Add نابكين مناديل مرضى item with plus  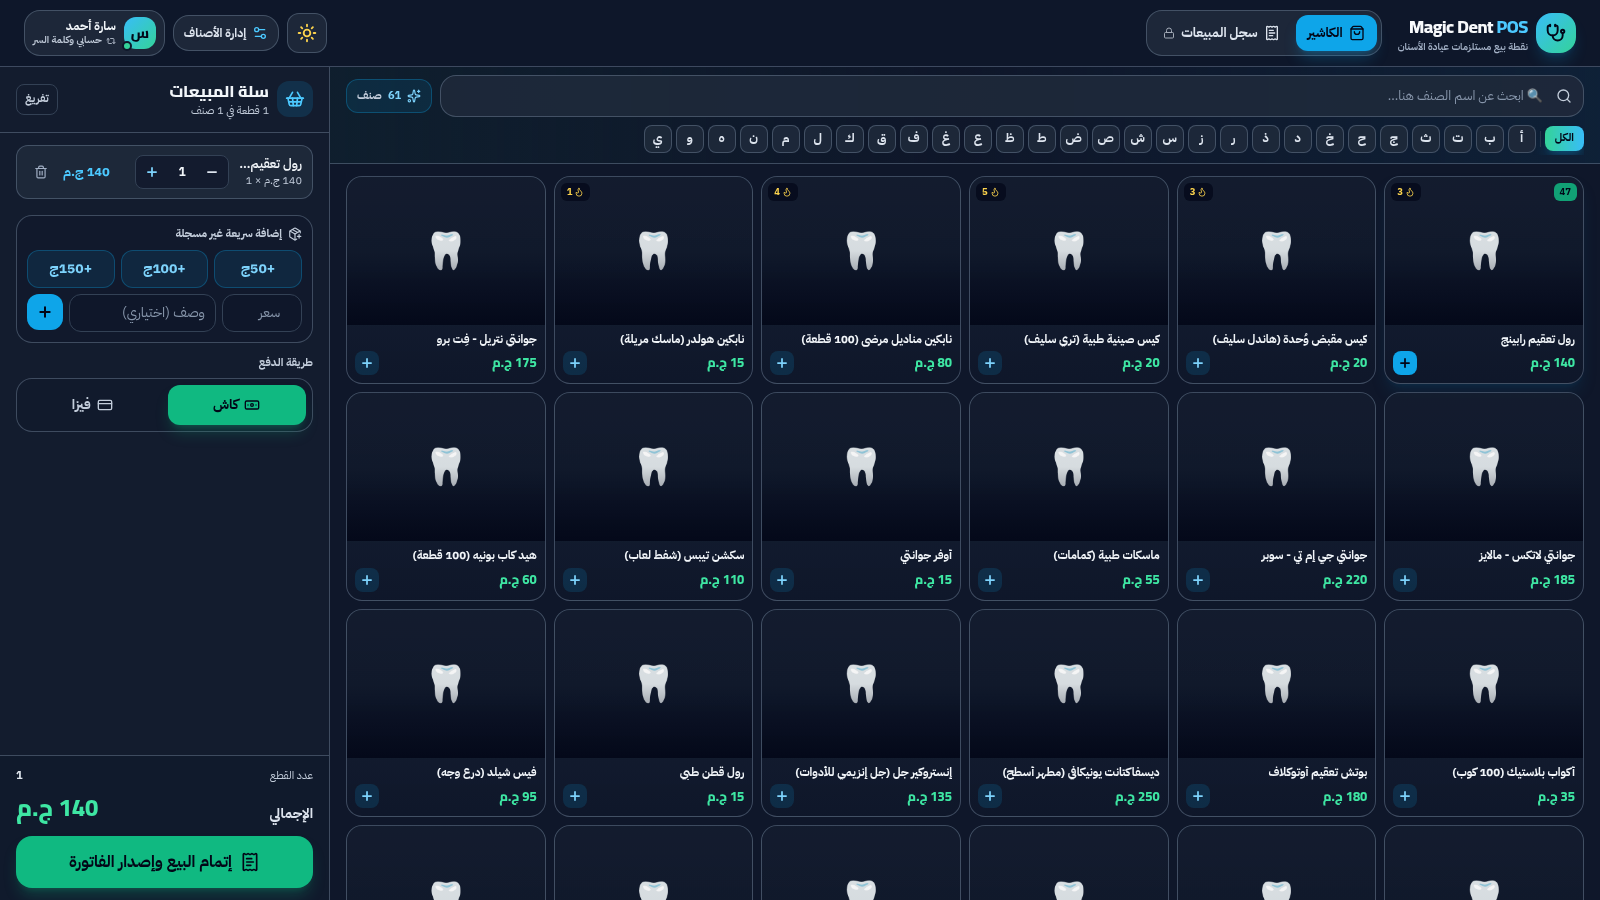[782, 363]
